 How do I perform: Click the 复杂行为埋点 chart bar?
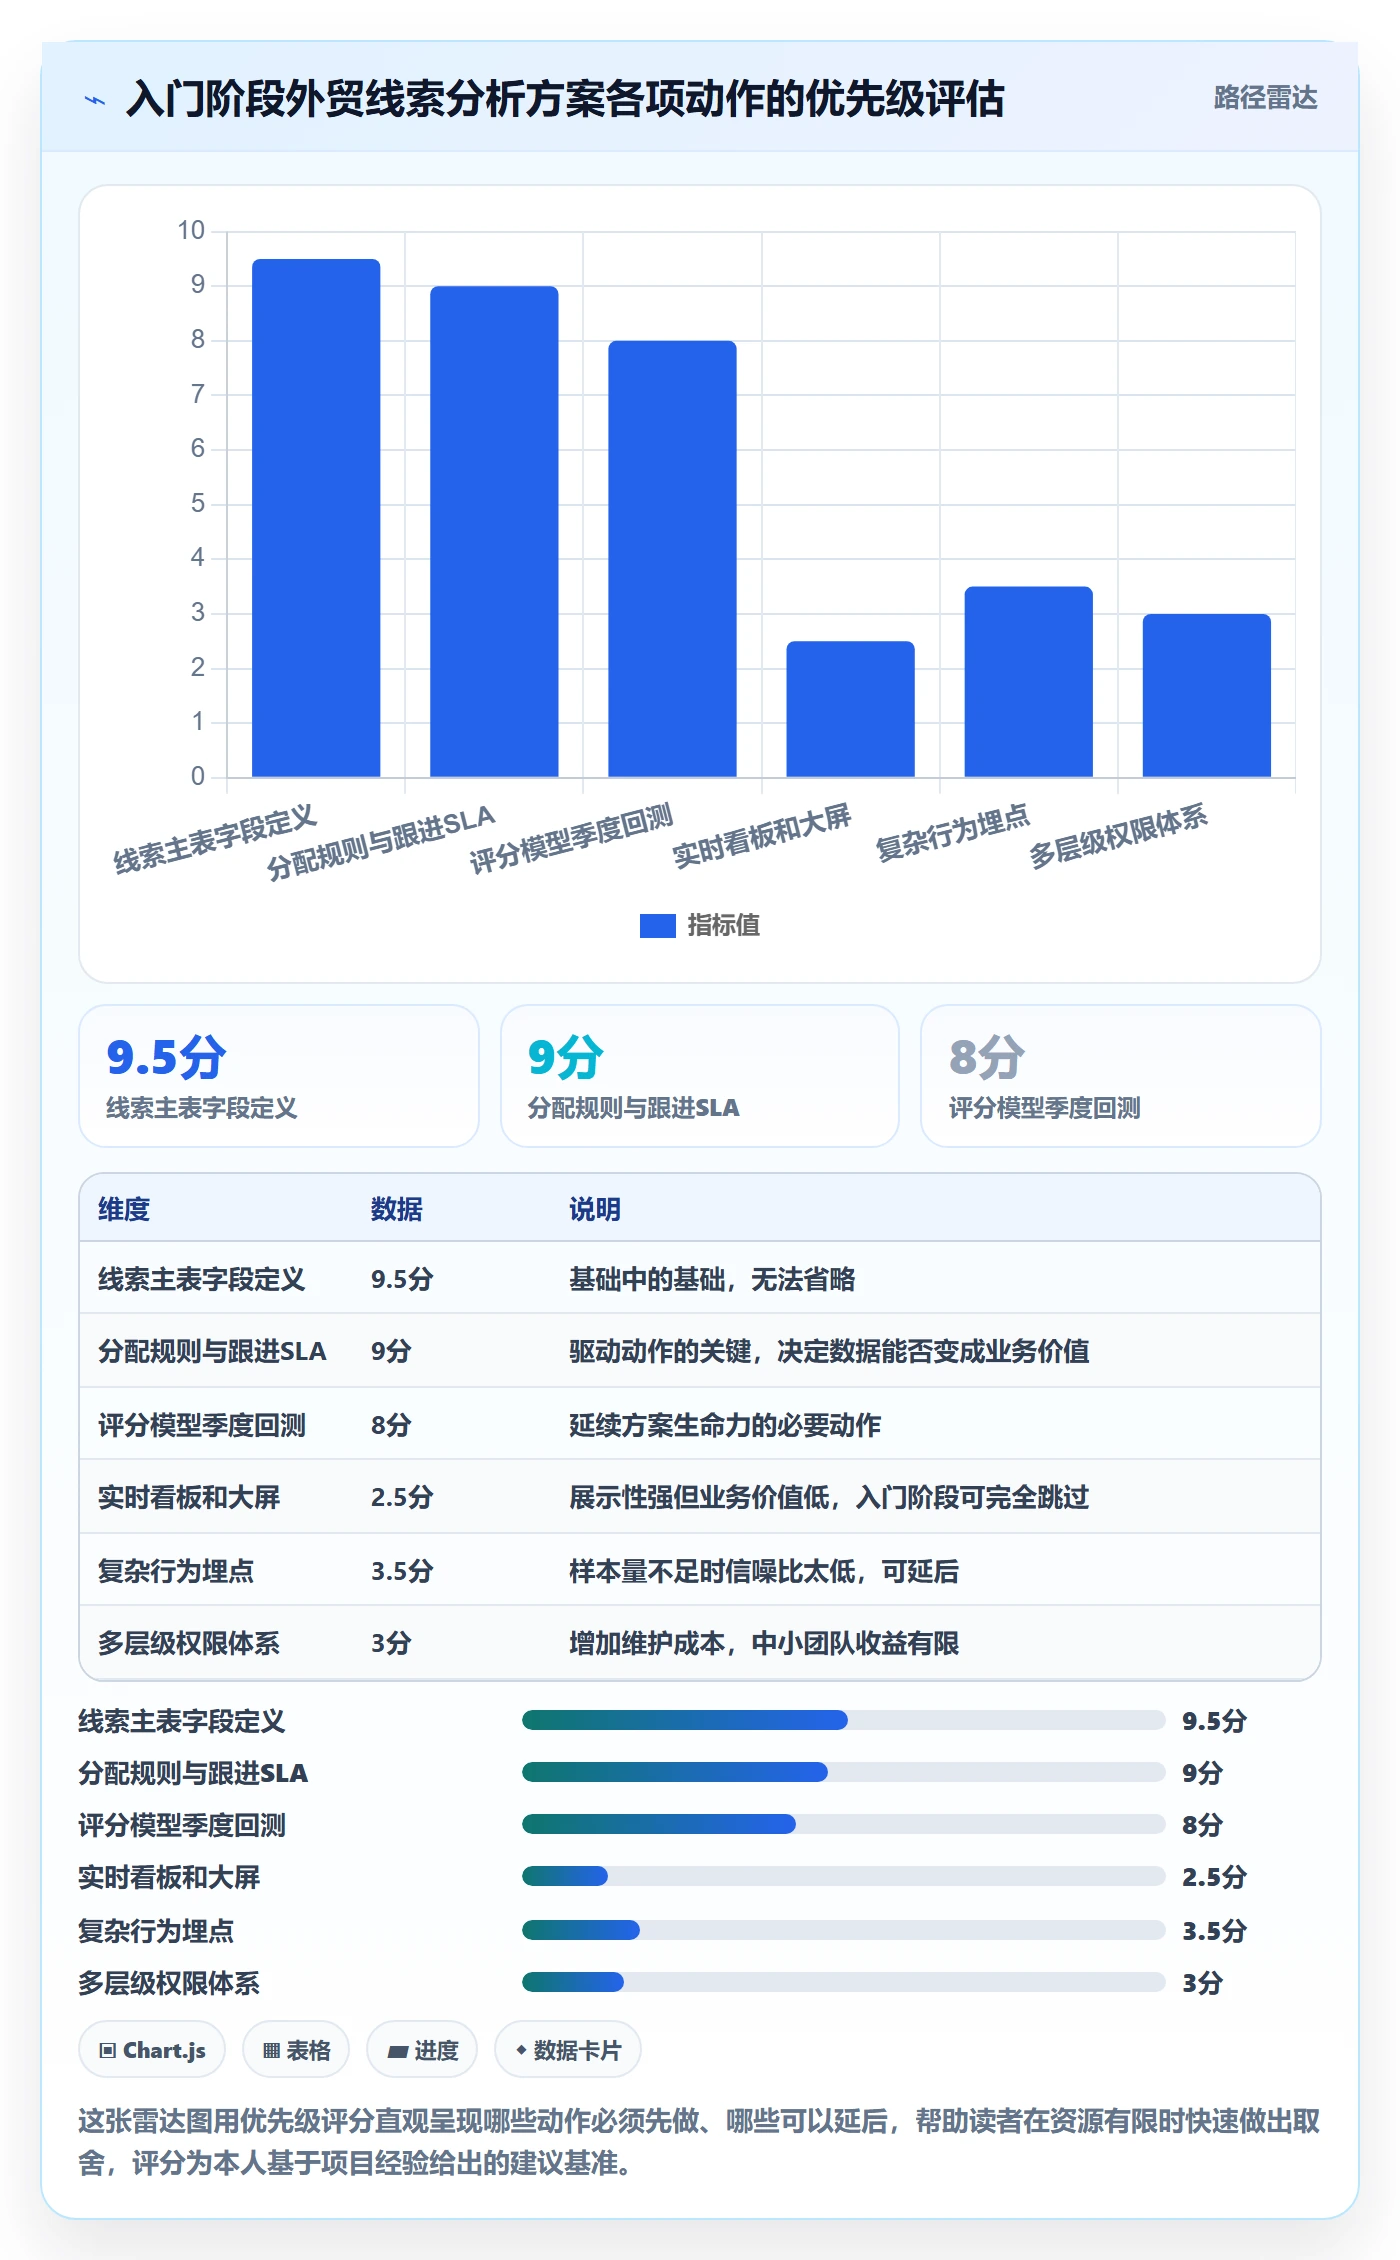click(1028, 682)
